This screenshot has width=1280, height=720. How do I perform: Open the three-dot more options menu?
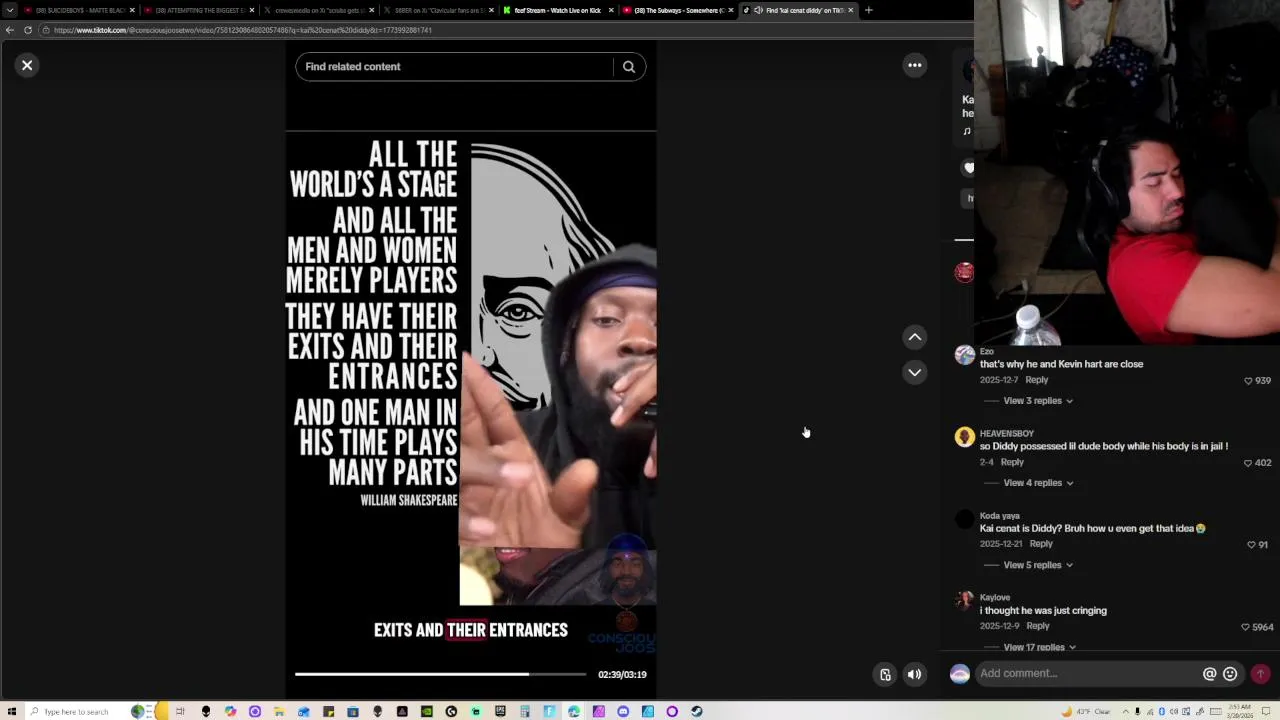(x=914, y=65)
